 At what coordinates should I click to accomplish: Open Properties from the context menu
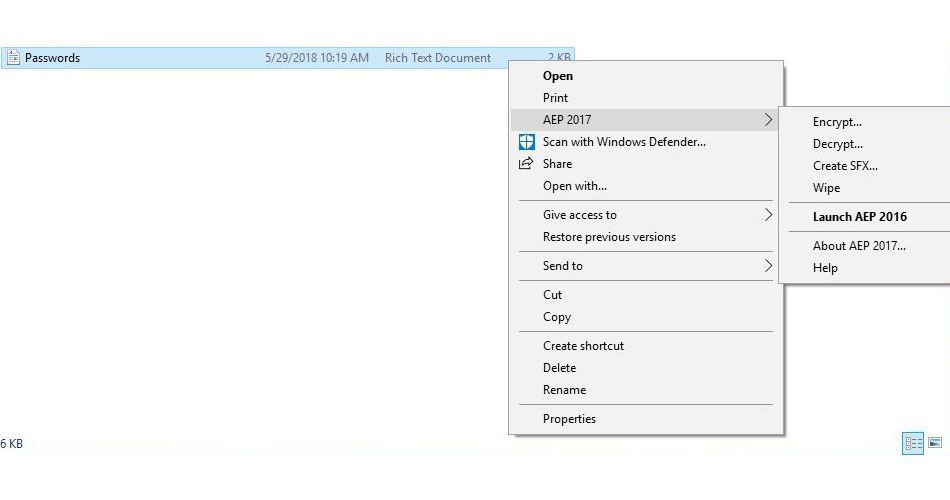[x=646, y=419]
